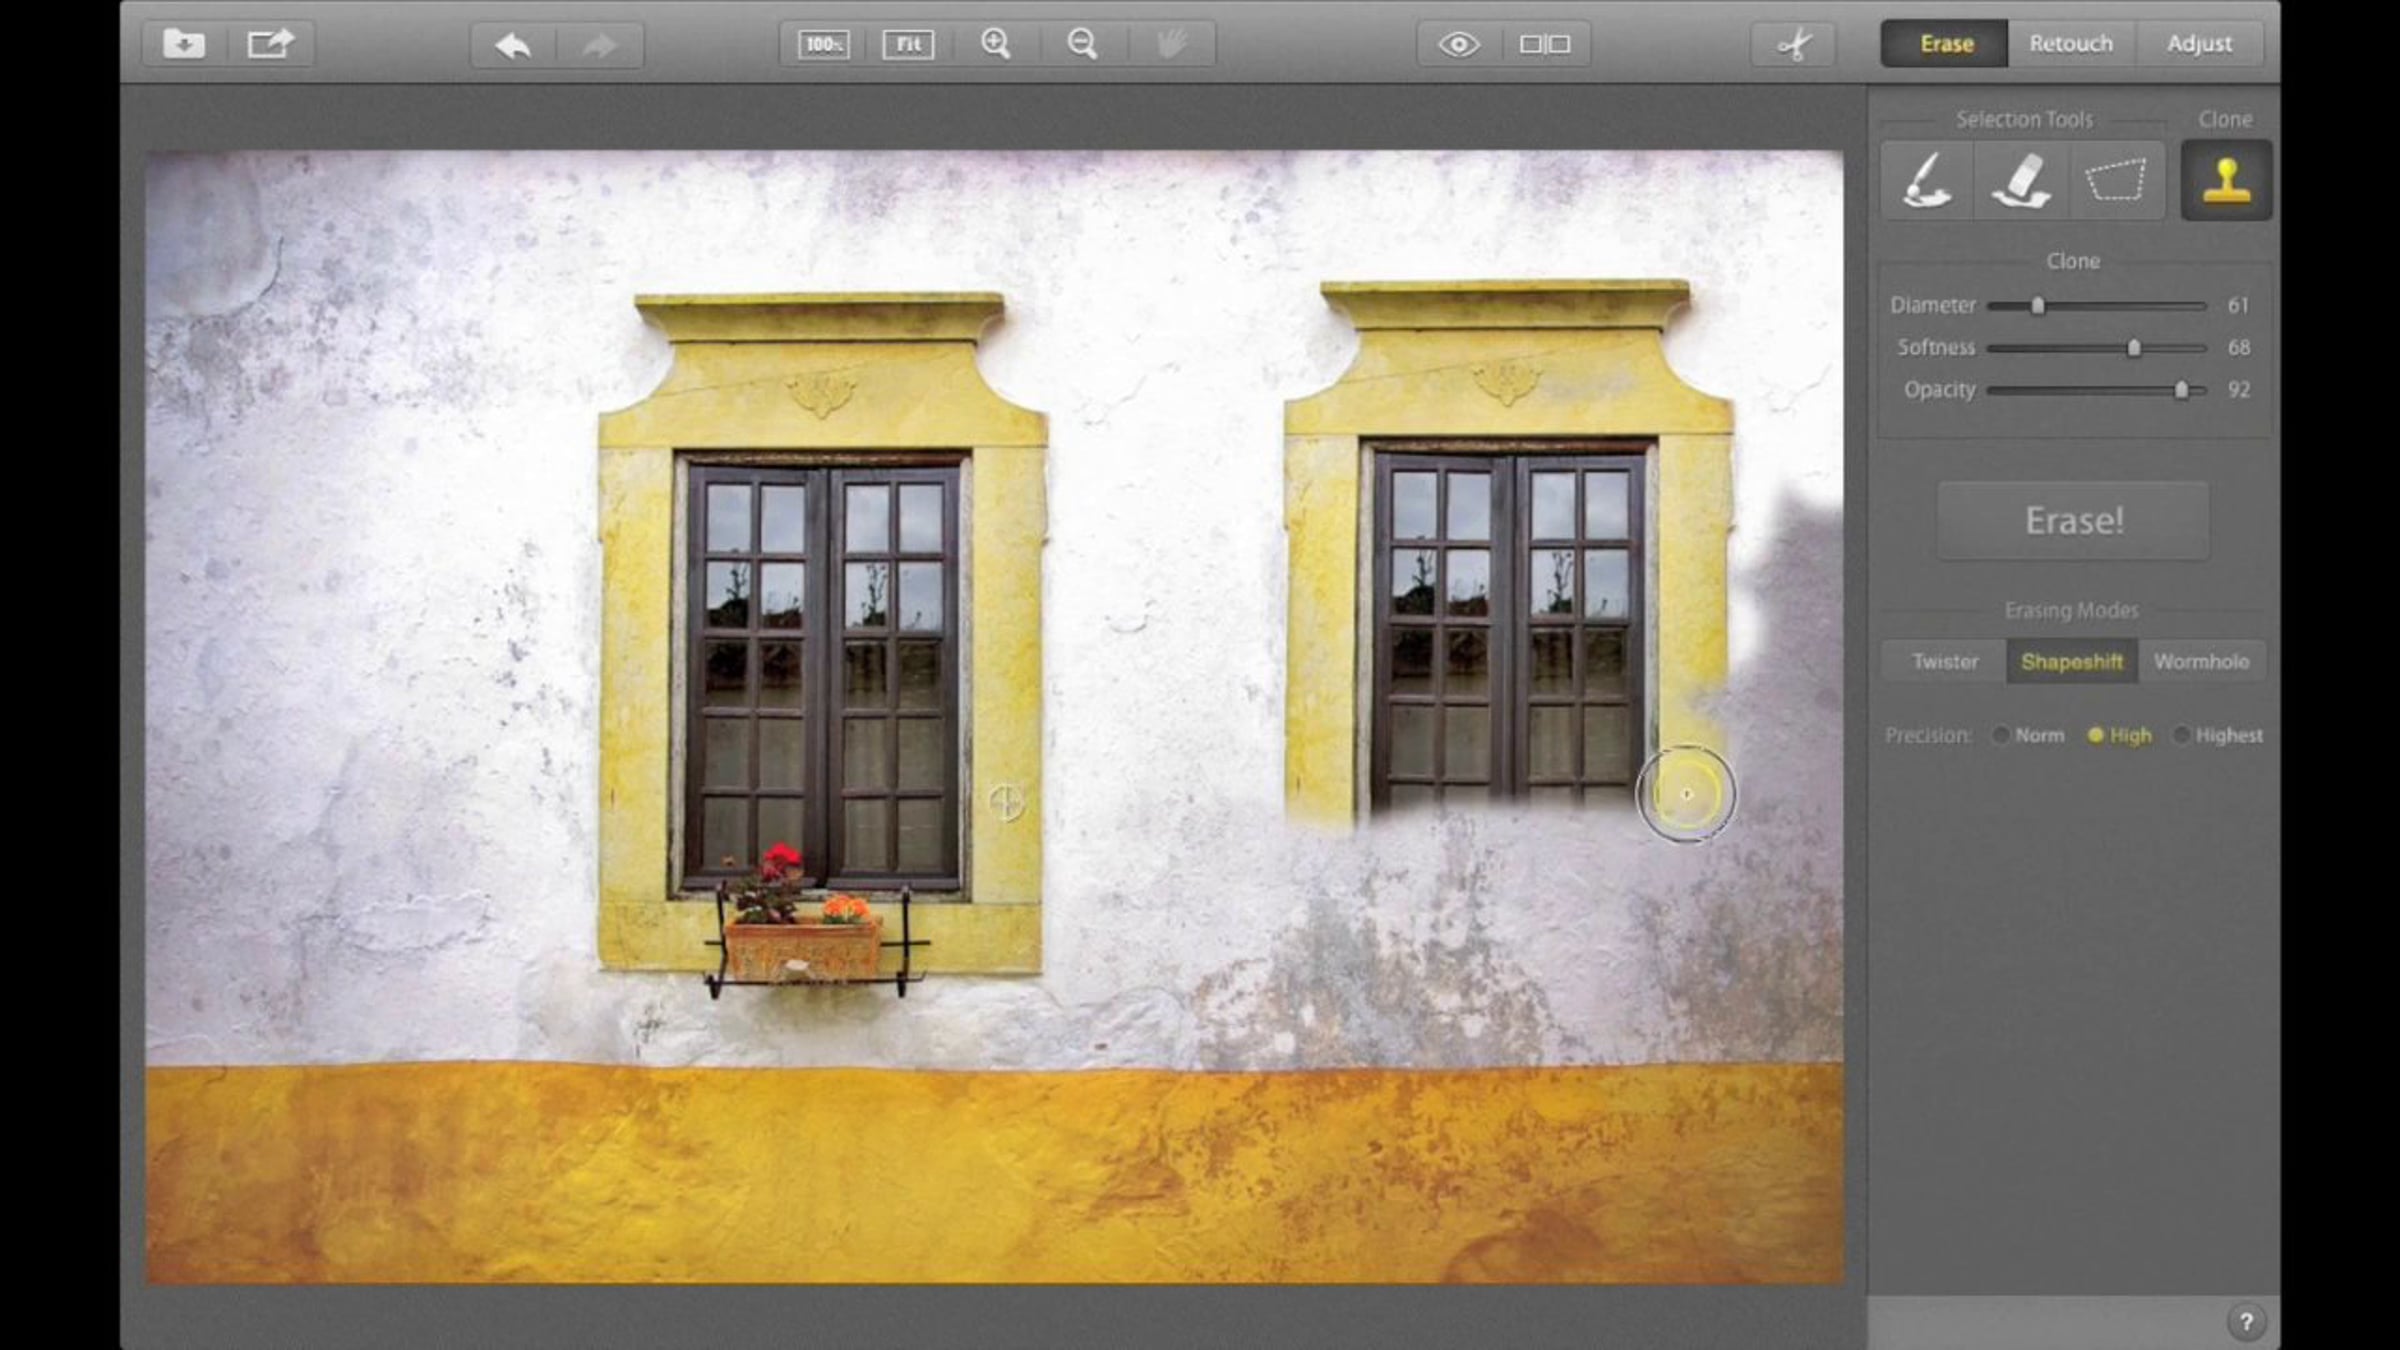Select the marker brush selection tool
The height and width of the screenshot is (1350, 2400).
click(x=1927, y=181)
